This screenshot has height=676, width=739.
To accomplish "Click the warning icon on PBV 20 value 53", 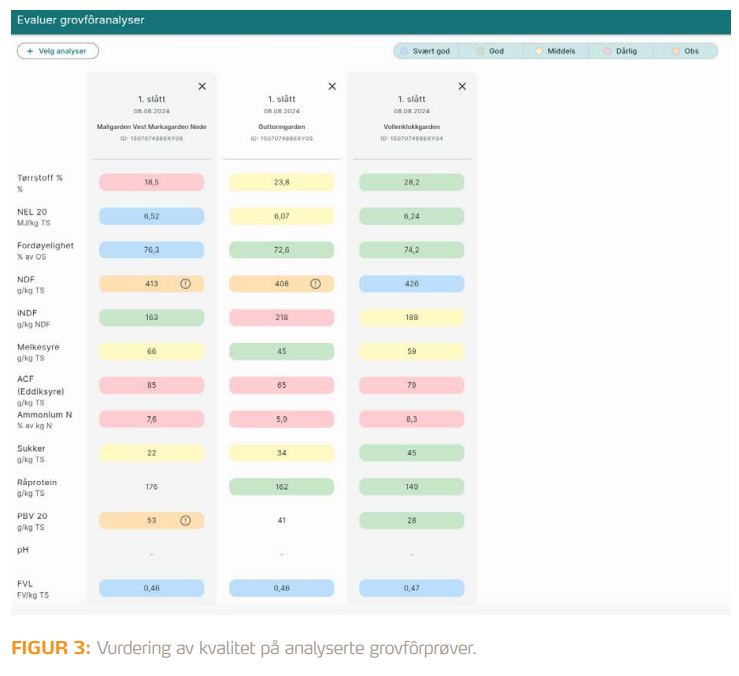I will click(186, 520).
